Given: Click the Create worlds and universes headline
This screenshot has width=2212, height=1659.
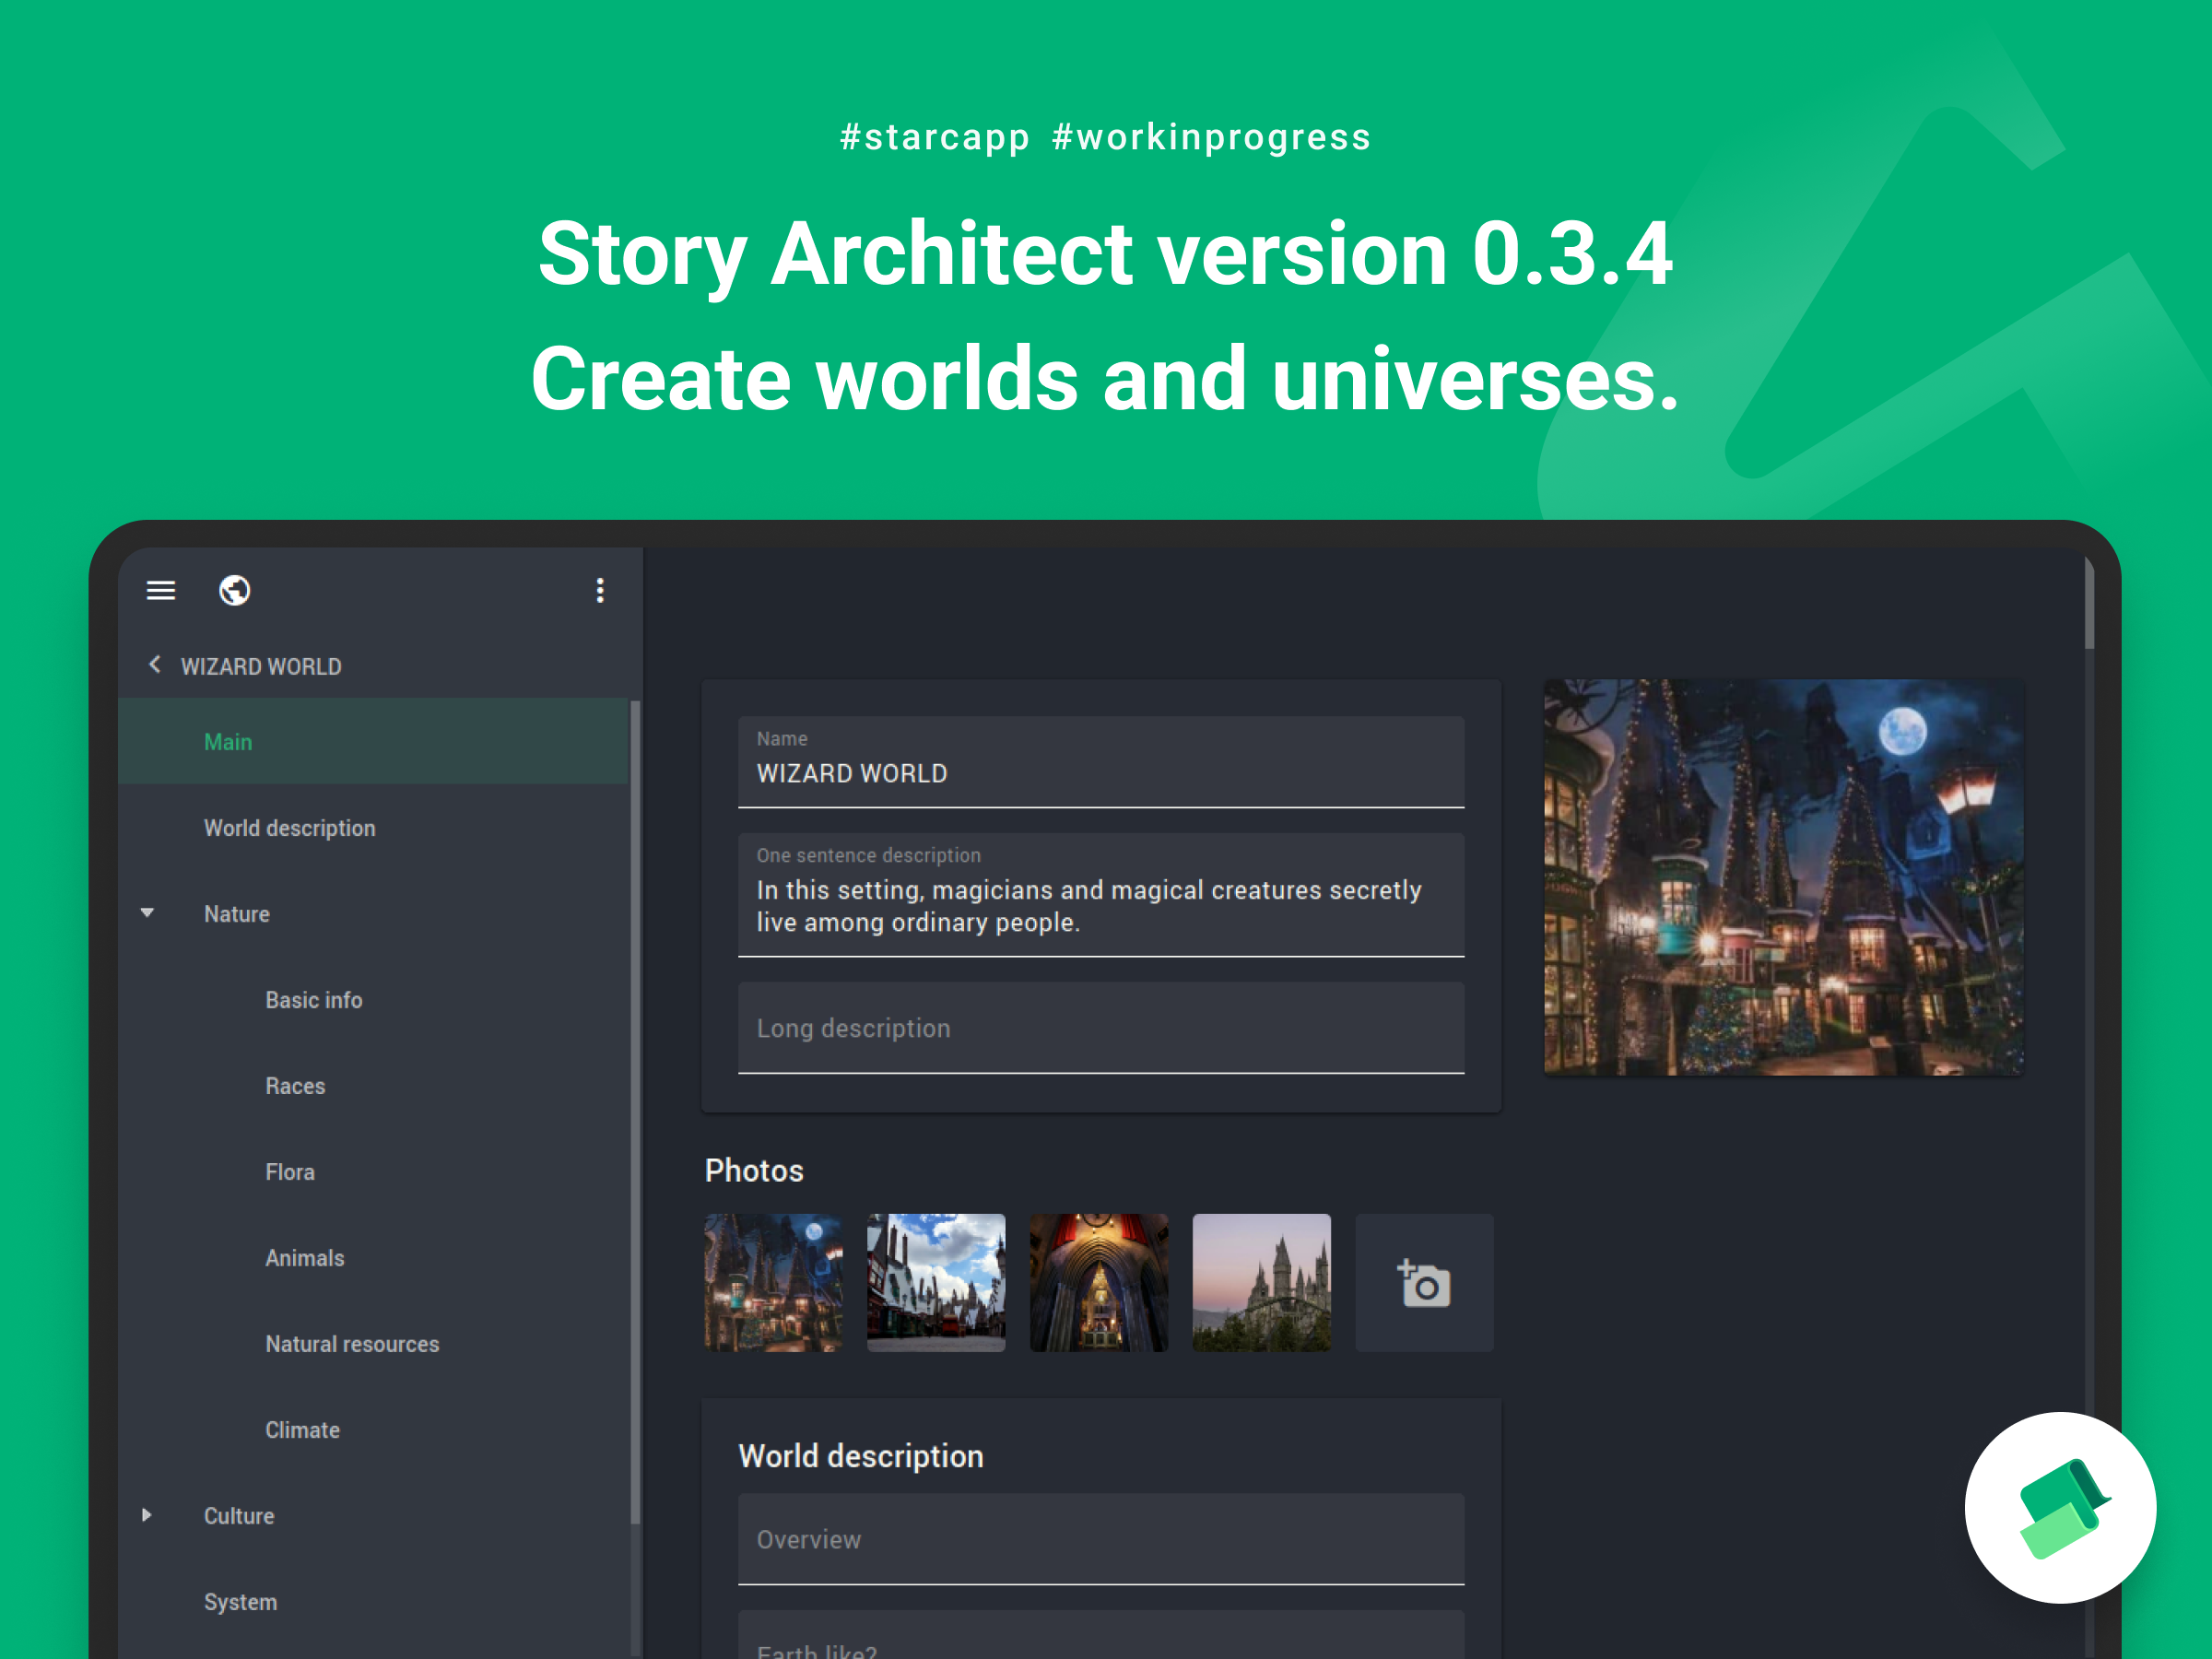Looking at the screenshot, I should 1105,378.
